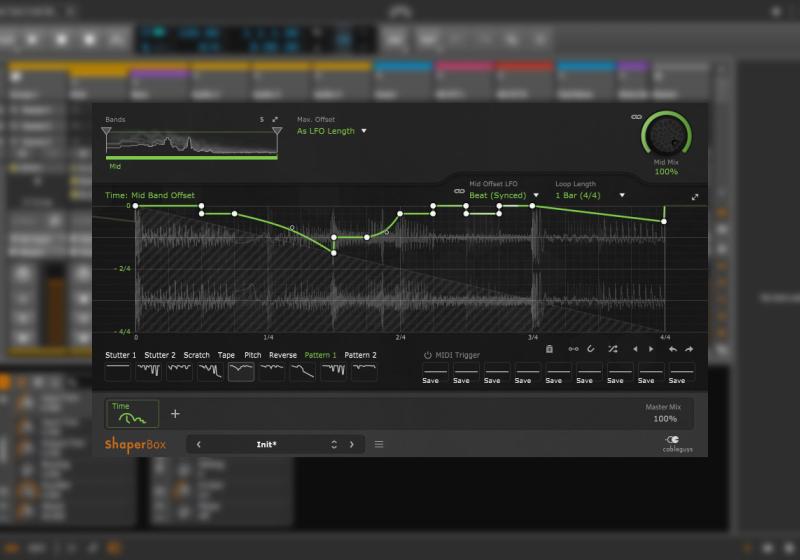The height and width of the screenshot is (560, 800).
Task: Open the Beat (Synced) LFO mode dropdown
Action: [504, 196]
